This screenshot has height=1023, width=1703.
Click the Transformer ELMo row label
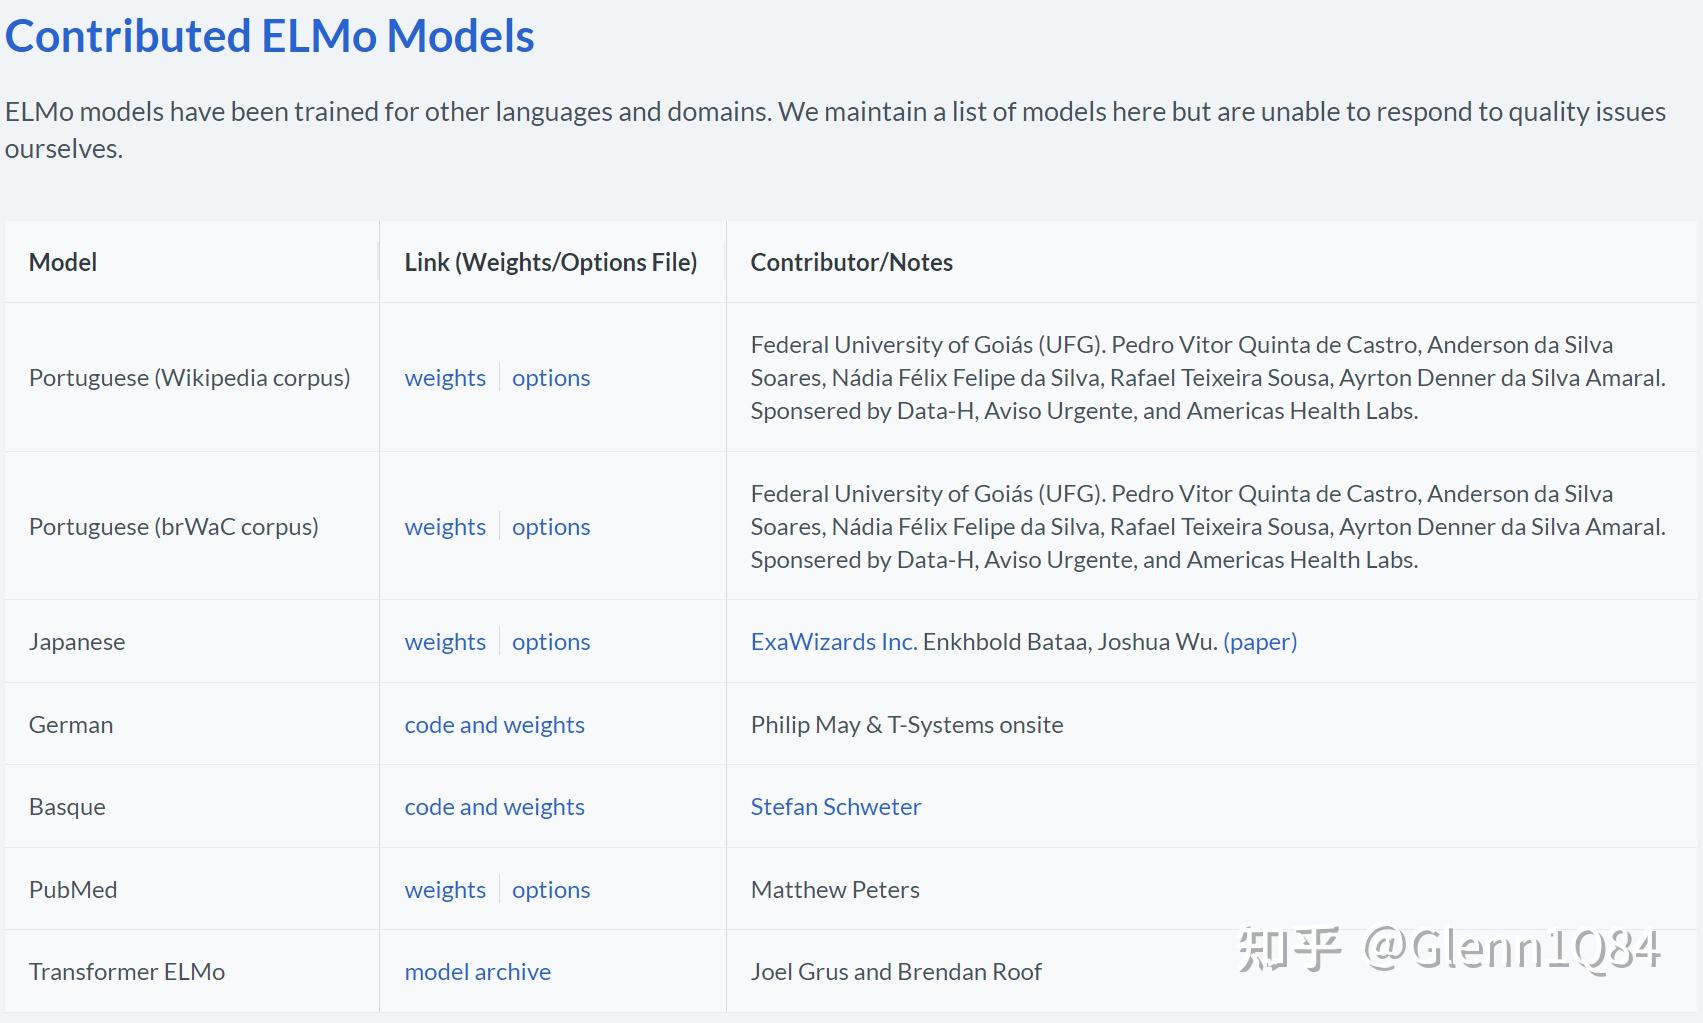[x=127, y=972]
